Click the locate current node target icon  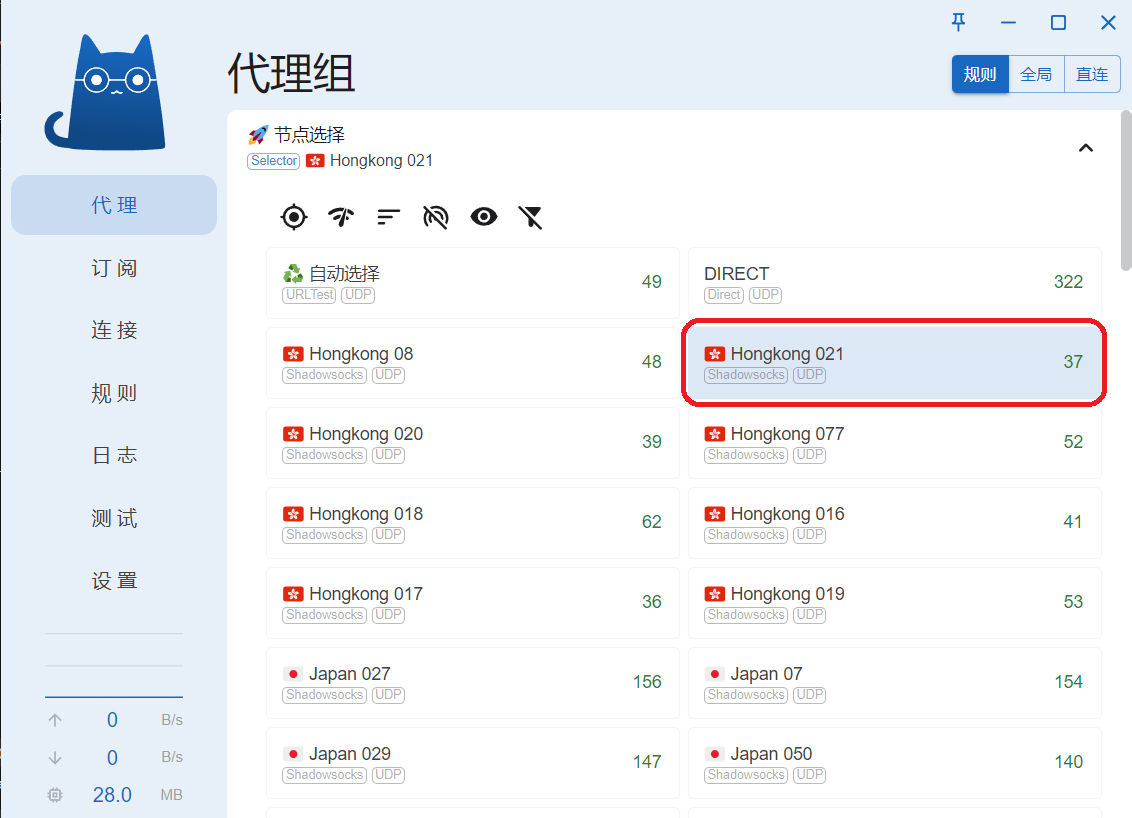point(293,216)
